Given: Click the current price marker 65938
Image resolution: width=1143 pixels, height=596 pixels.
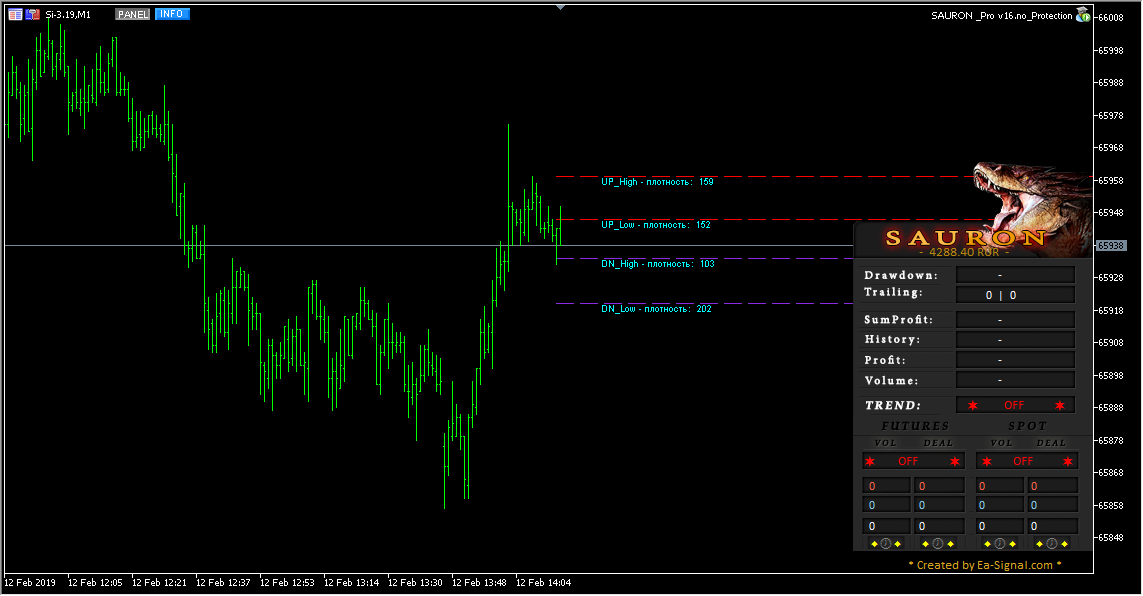Looking at the screenshot, I should pyautogui.click(x=1112, y=246).
